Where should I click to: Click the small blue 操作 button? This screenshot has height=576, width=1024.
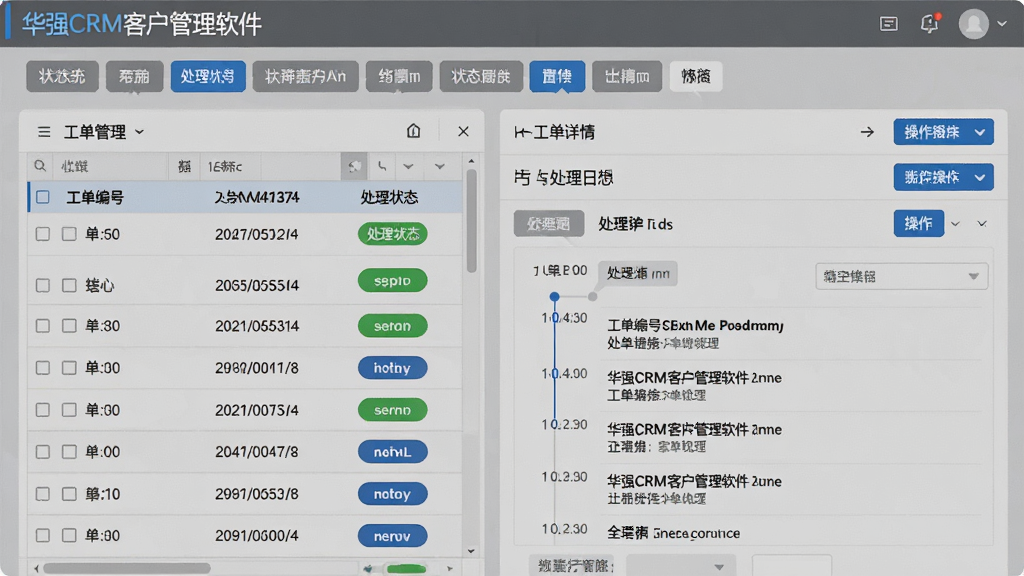tap(919, 223)
